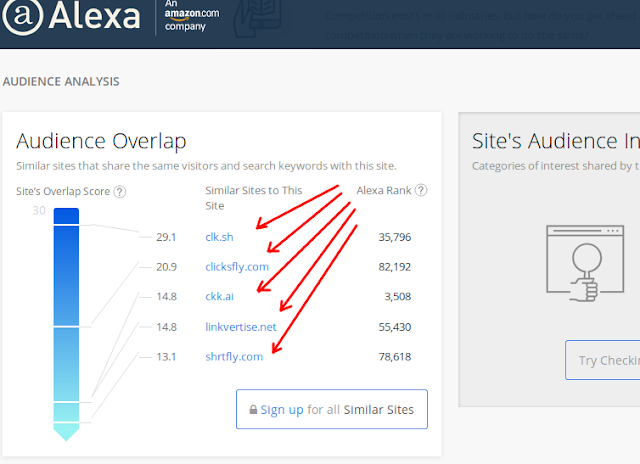Viewport: 640px width, 464px height.
Task: Click the book illustration in header
Action: click(257, 18)
